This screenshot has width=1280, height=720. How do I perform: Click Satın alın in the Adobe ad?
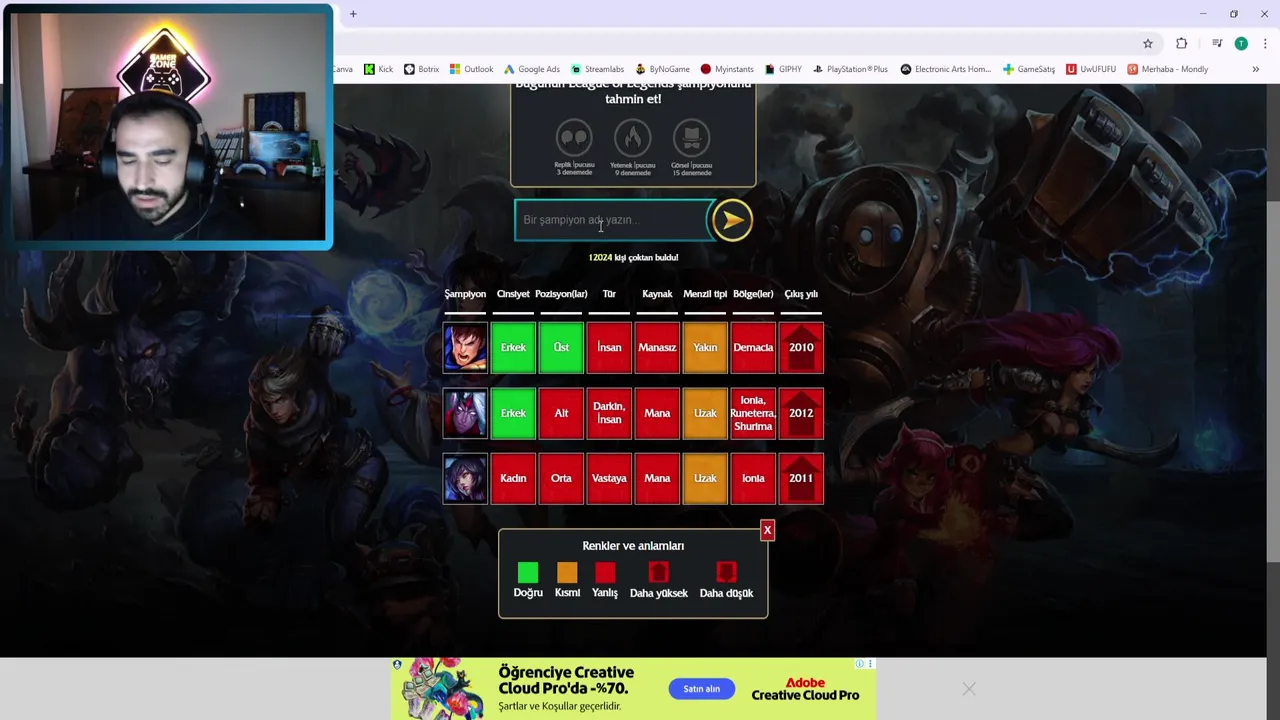coord(701,689)
